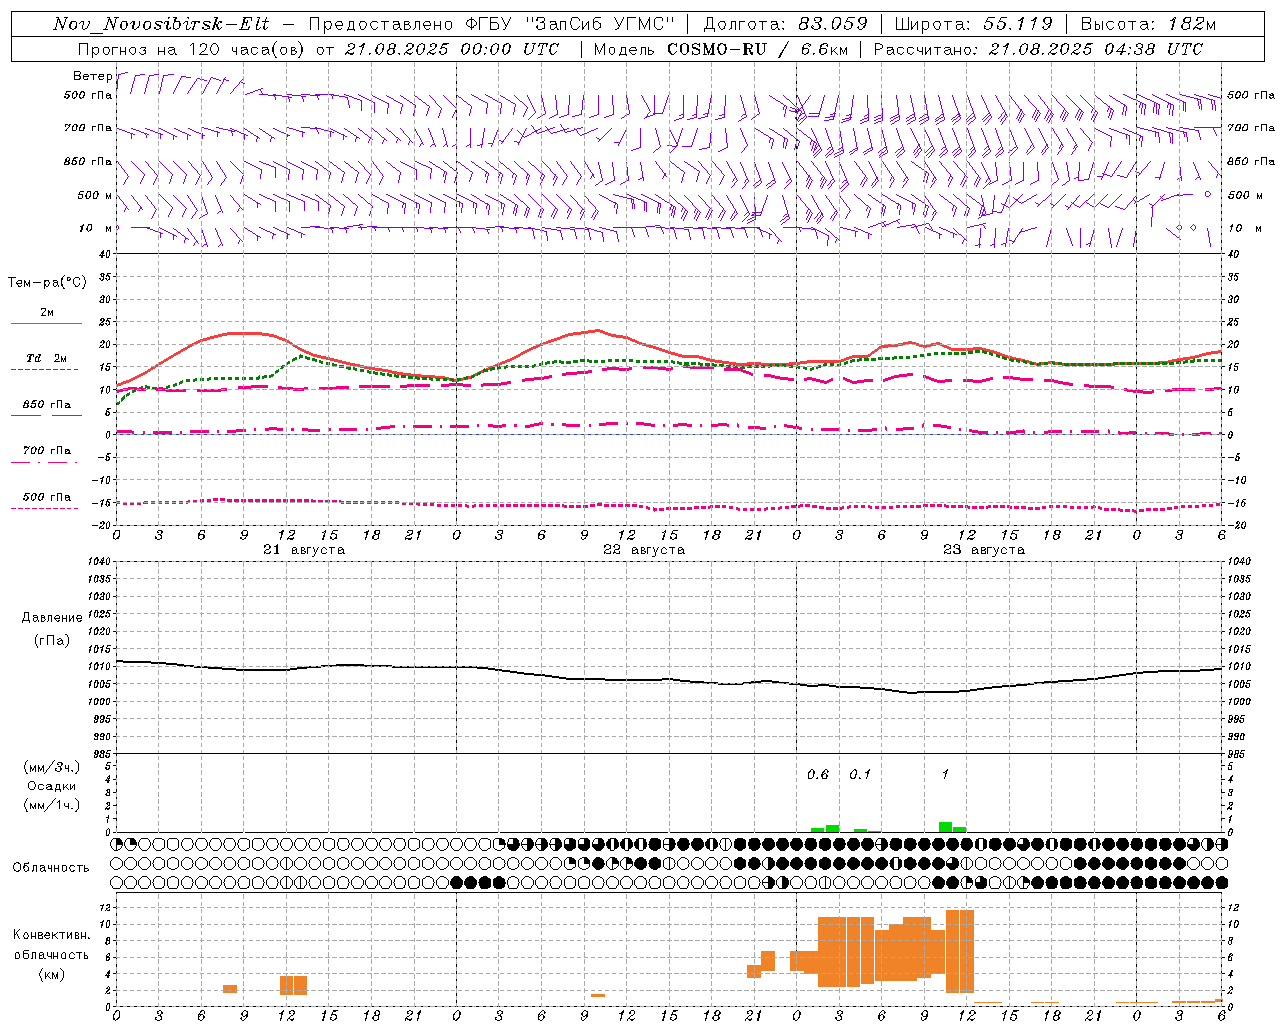The width and height of the screenshot is (1280, 1024).
Task: Click the (км) unit label
Action: coord(51,974)
